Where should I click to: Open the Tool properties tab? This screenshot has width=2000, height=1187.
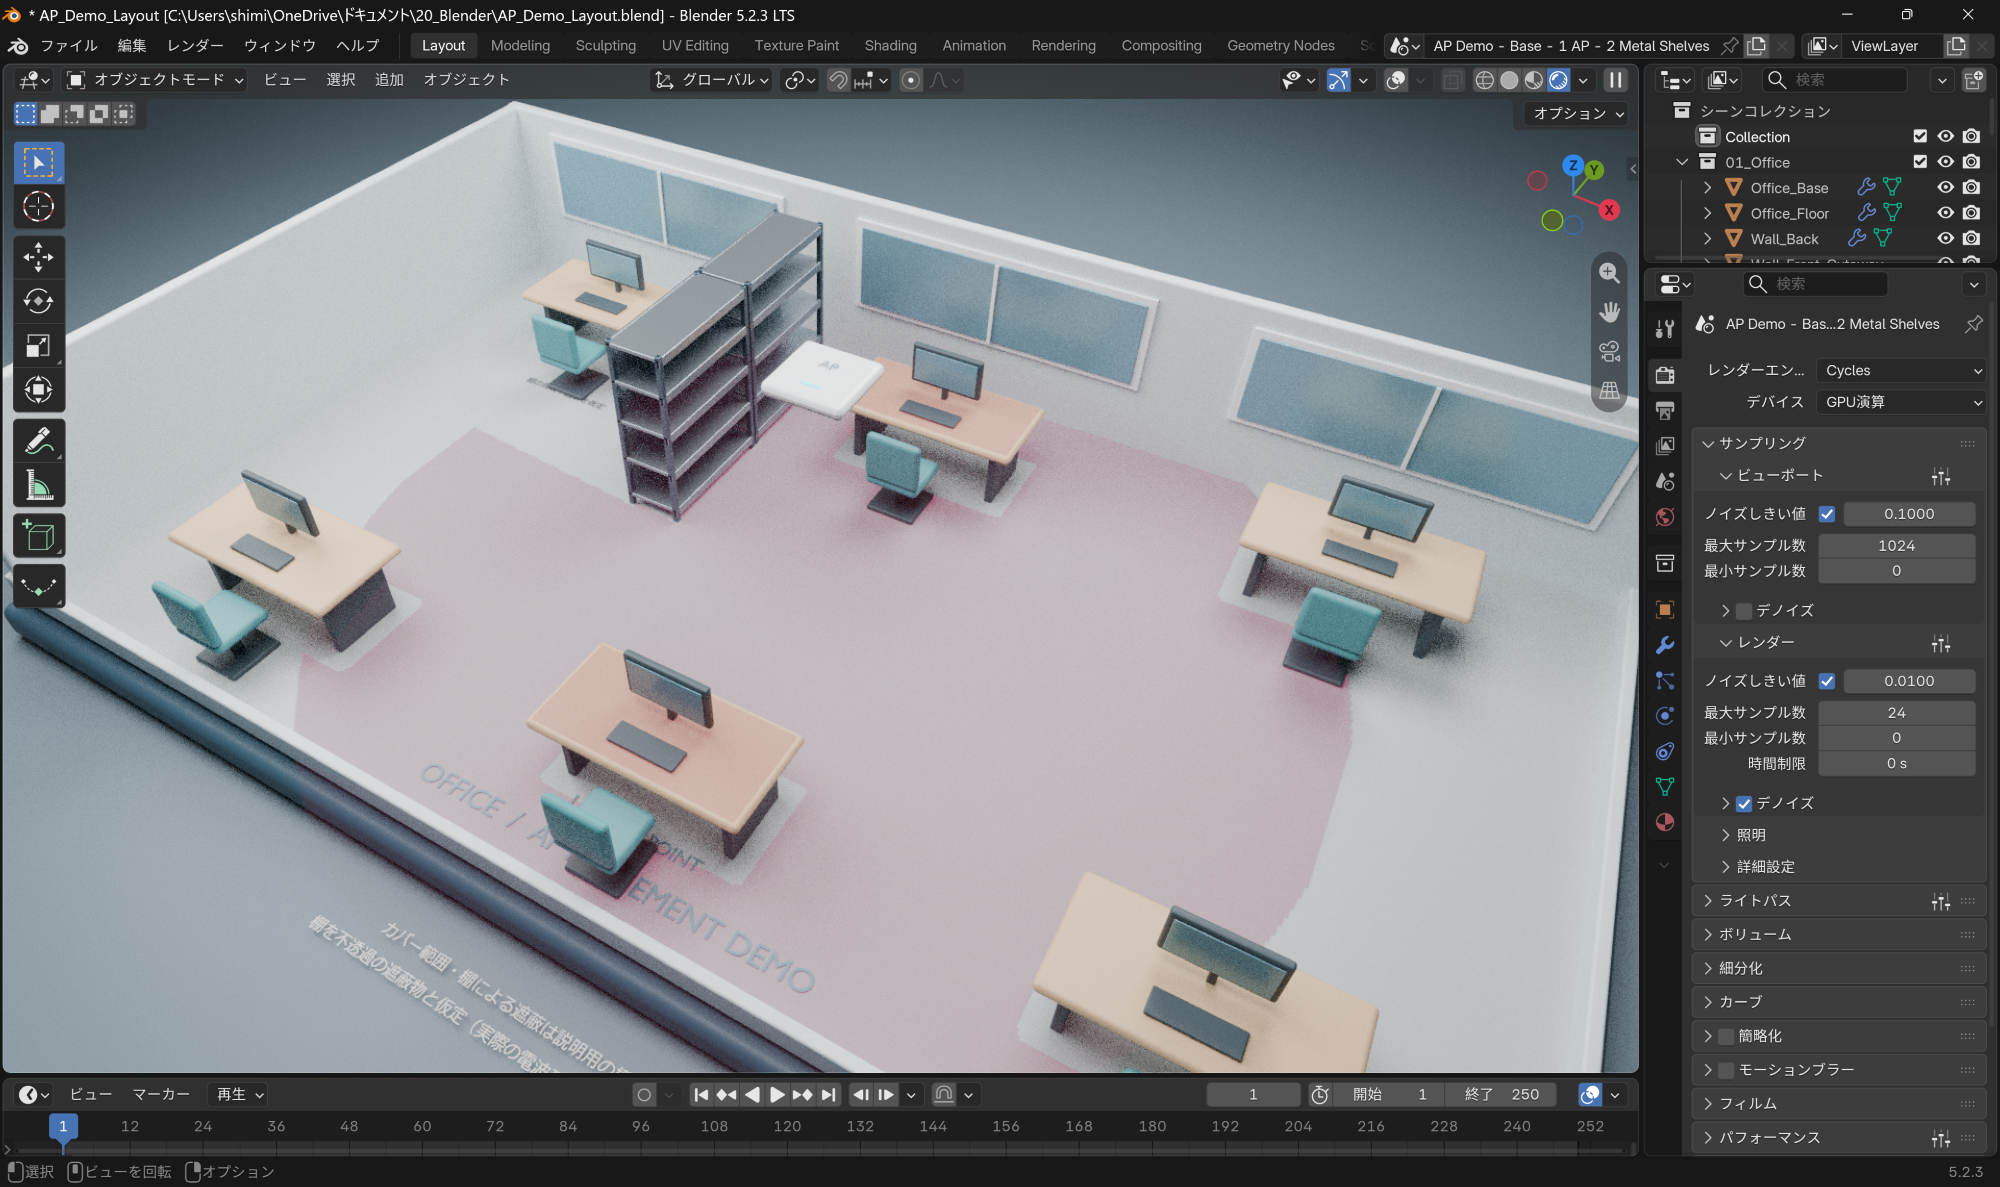[x=1665, y=329]
